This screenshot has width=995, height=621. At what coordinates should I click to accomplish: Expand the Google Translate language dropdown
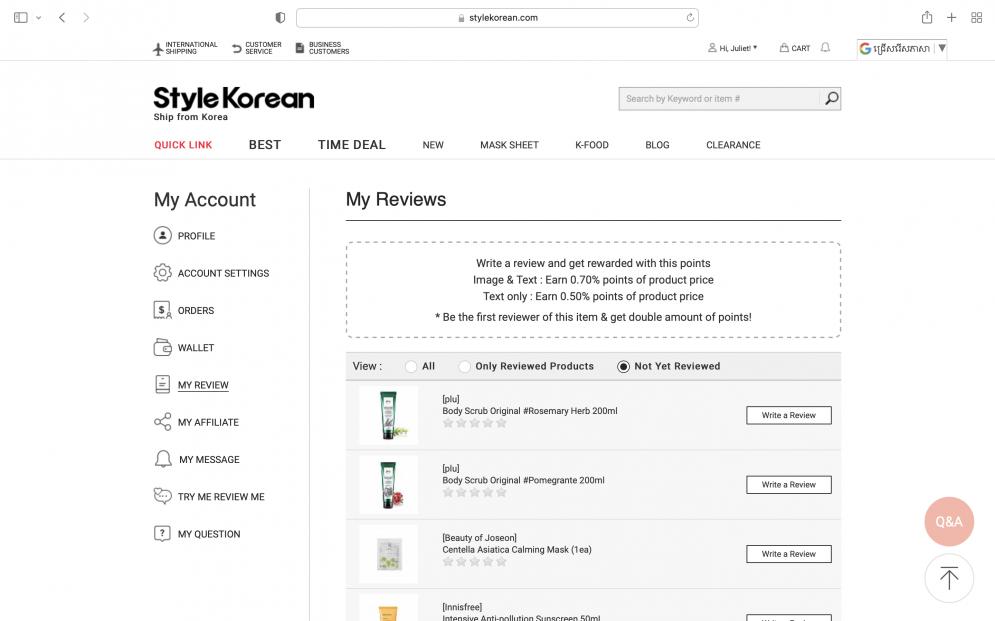tap(941, 47)
